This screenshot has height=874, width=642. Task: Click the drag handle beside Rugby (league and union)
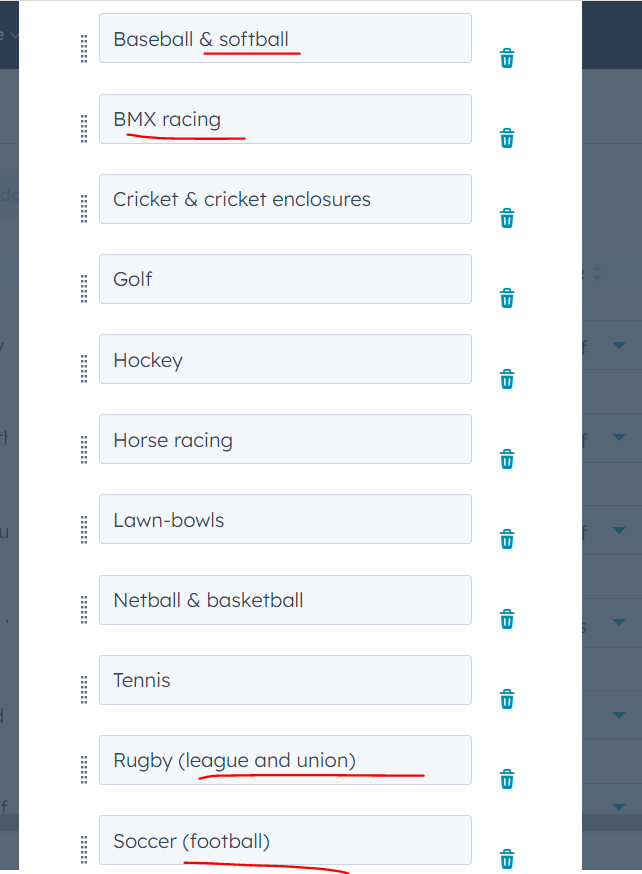[84, 771]
